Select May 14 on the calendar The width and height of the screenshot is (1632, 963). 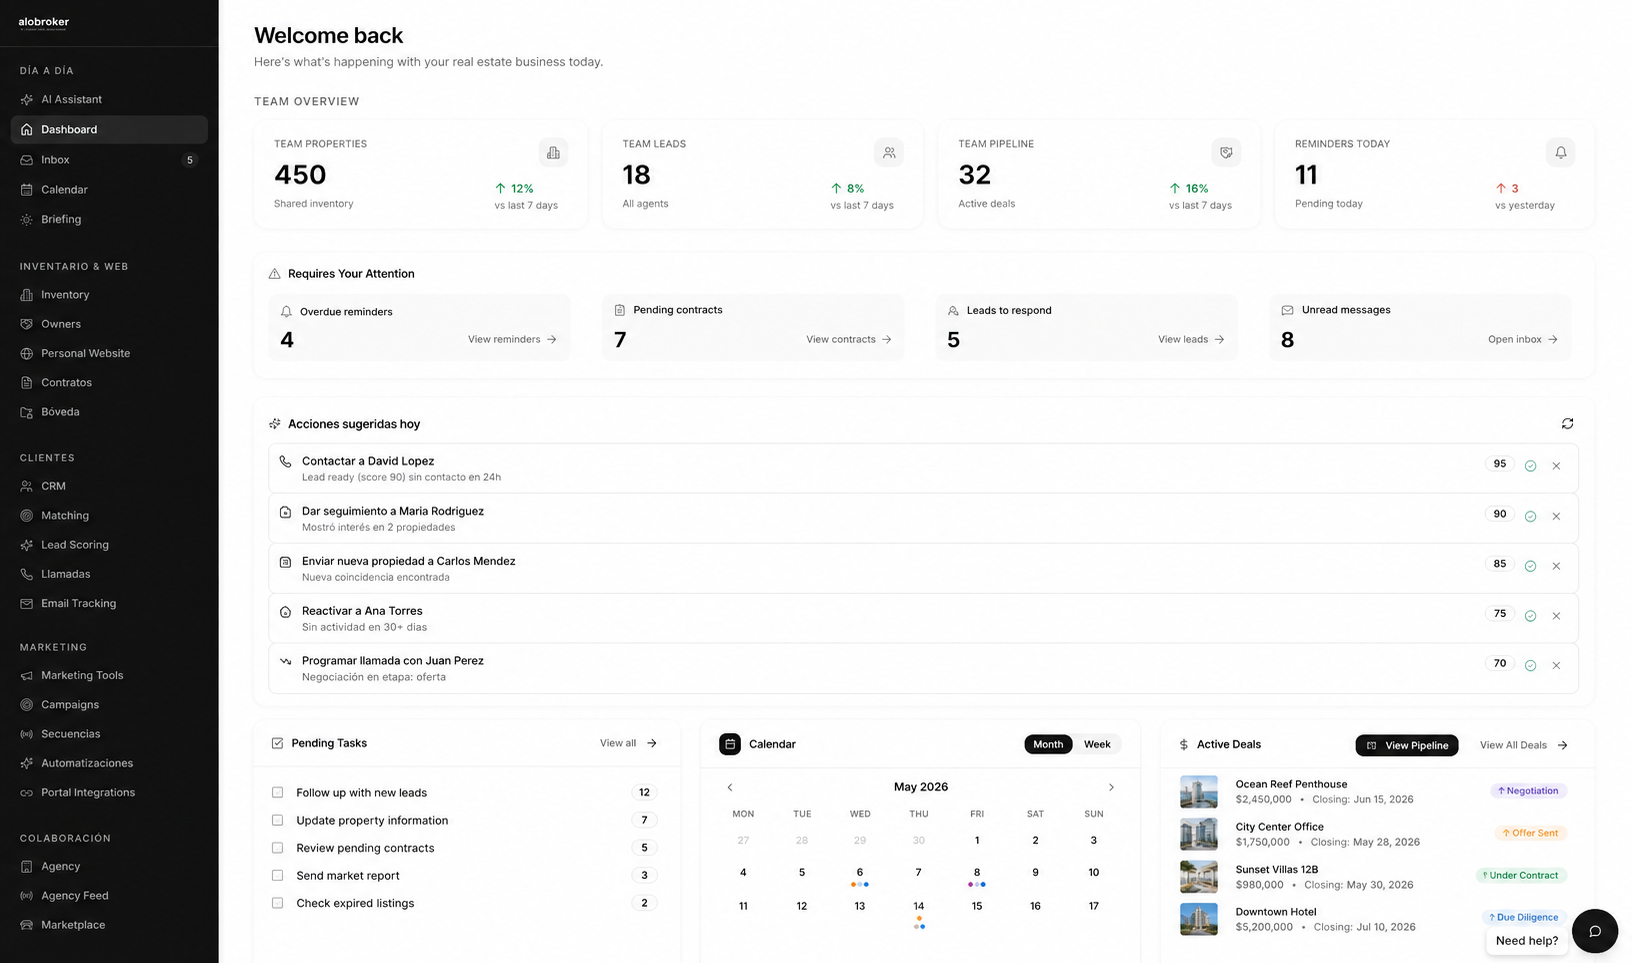(919, 907)
